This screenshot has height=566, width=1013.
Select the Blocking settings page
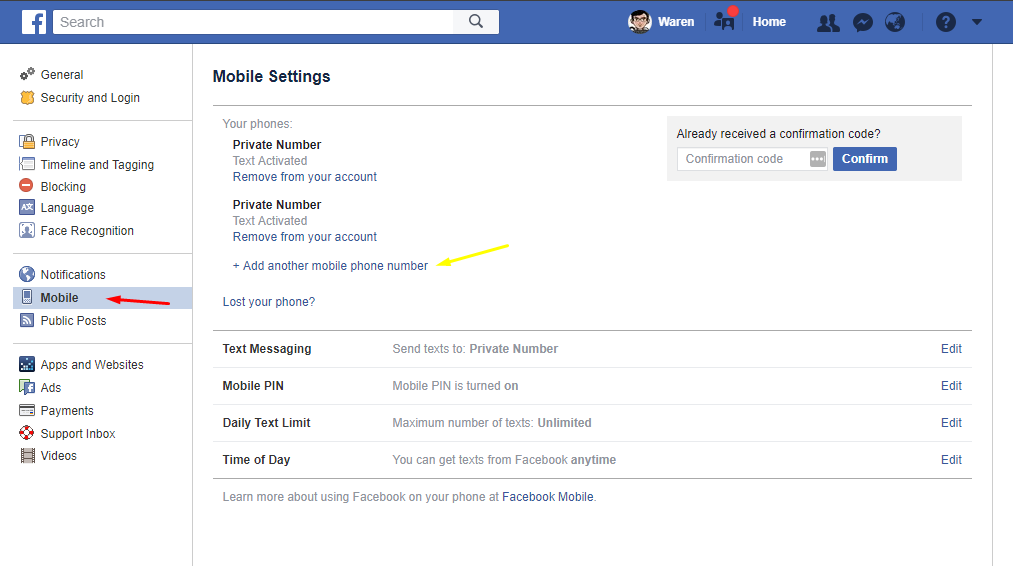(63, 186)
